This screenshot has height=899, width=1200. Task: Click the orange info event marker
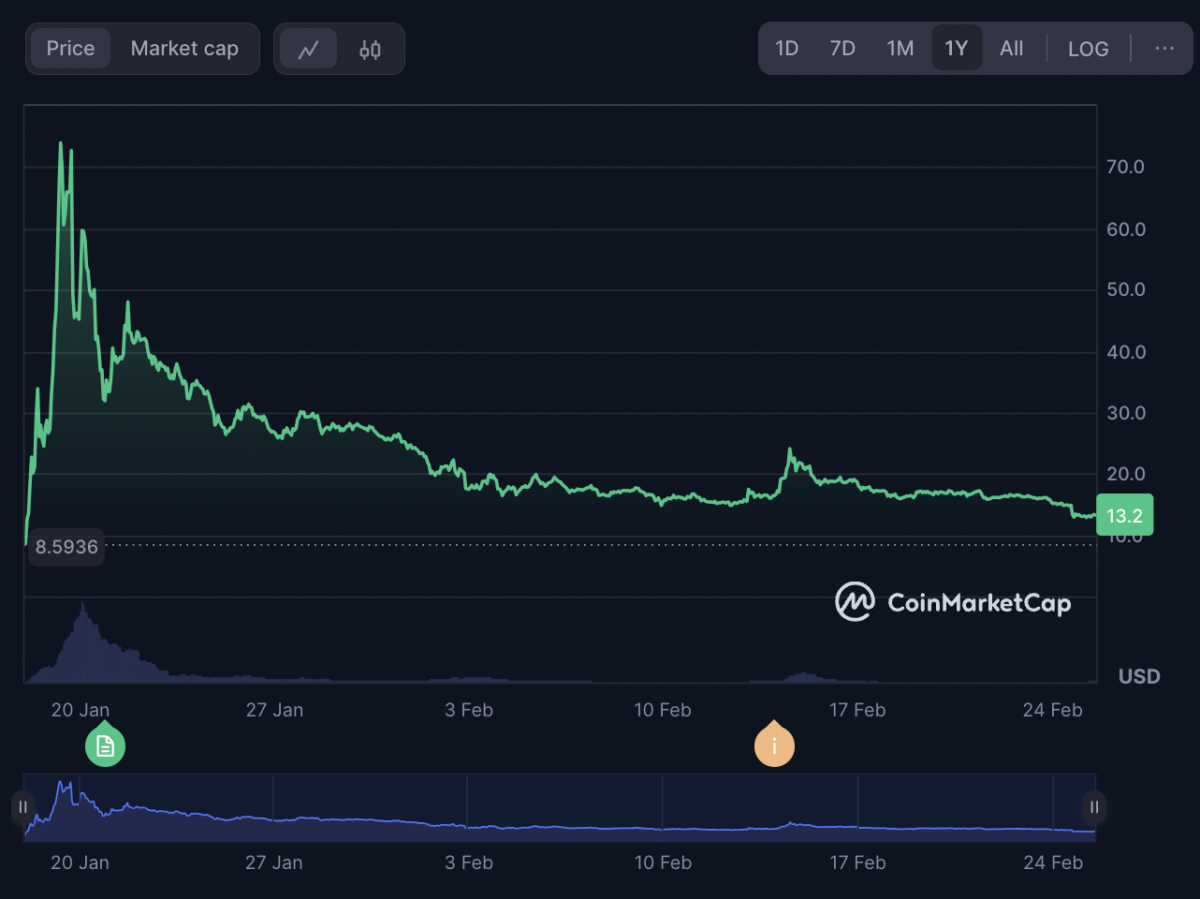click(x=774, y=745)
